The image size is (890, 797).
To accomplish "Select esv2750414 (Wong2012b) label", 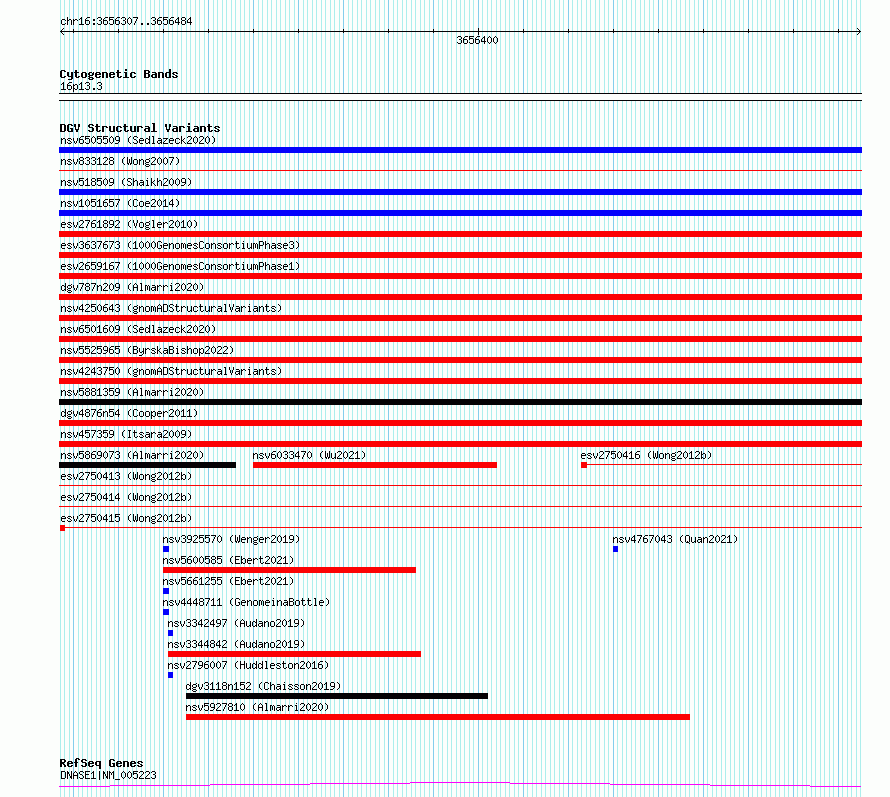I will (126, 497).
